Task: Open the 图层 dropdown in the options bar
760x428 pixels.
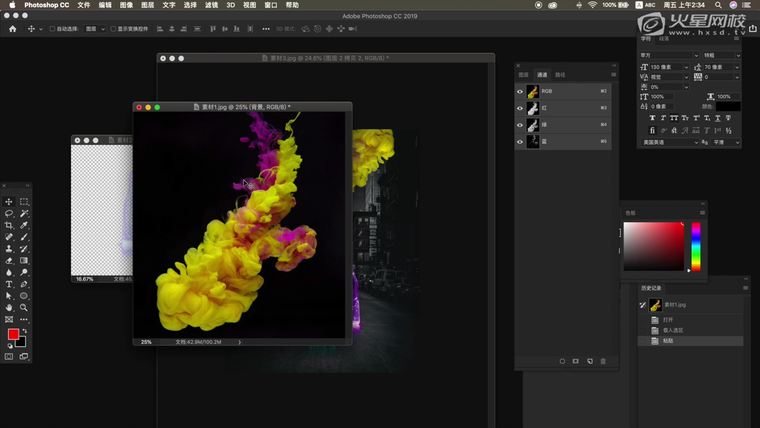Action: pyautogui.click(x=94, y=29)
